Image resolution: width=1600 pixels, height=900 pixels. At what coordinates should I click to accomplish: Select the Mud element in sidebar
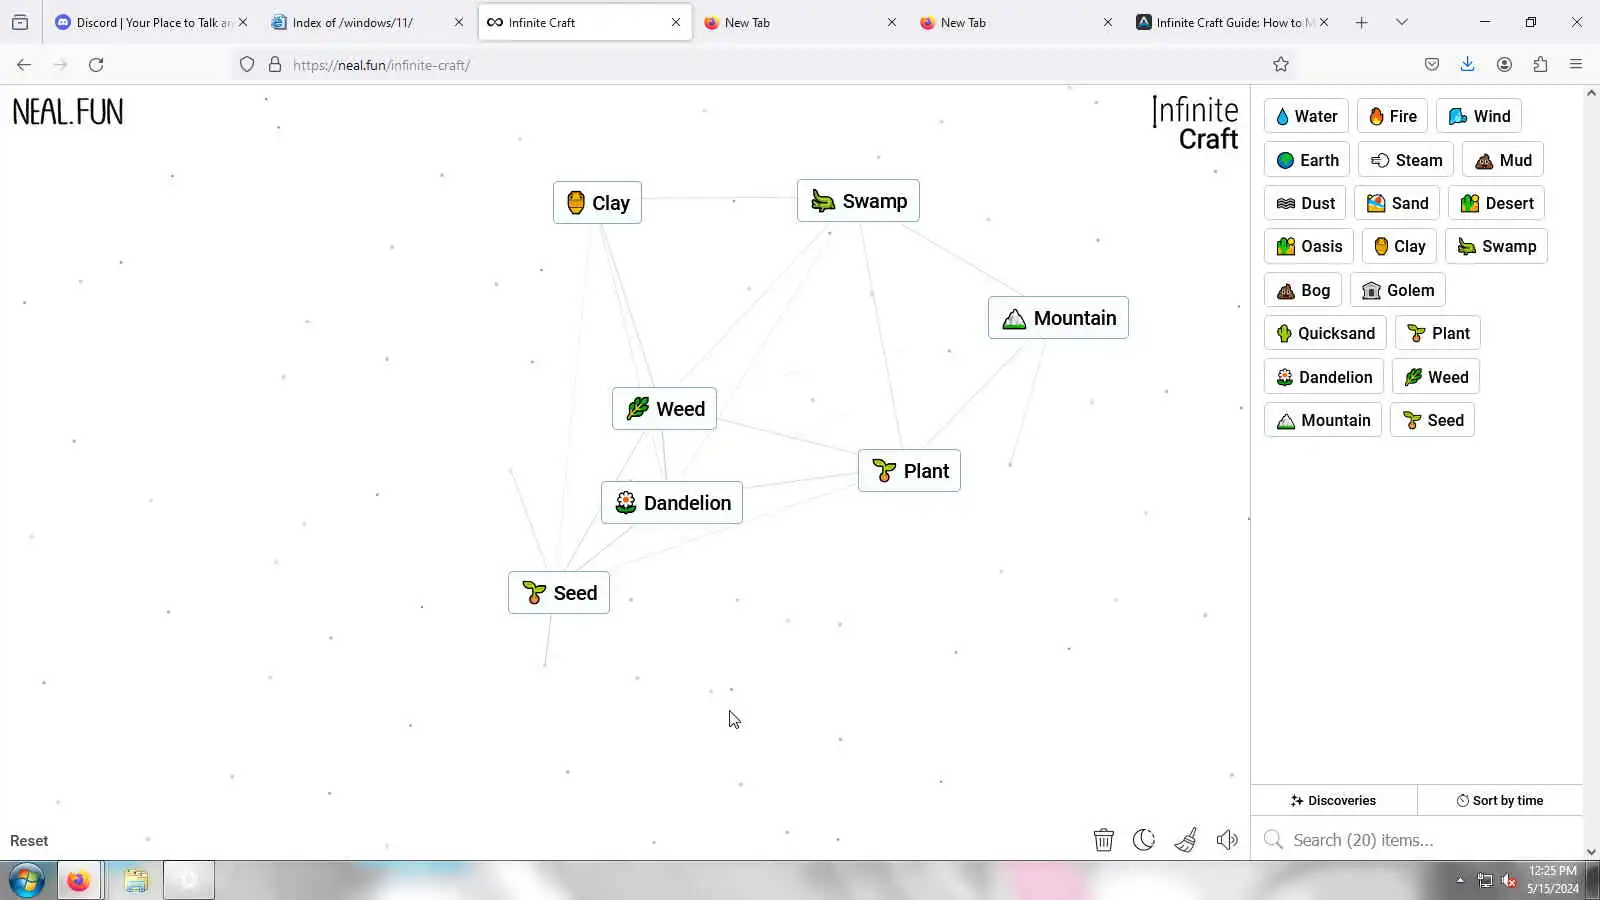point(1503,160)
